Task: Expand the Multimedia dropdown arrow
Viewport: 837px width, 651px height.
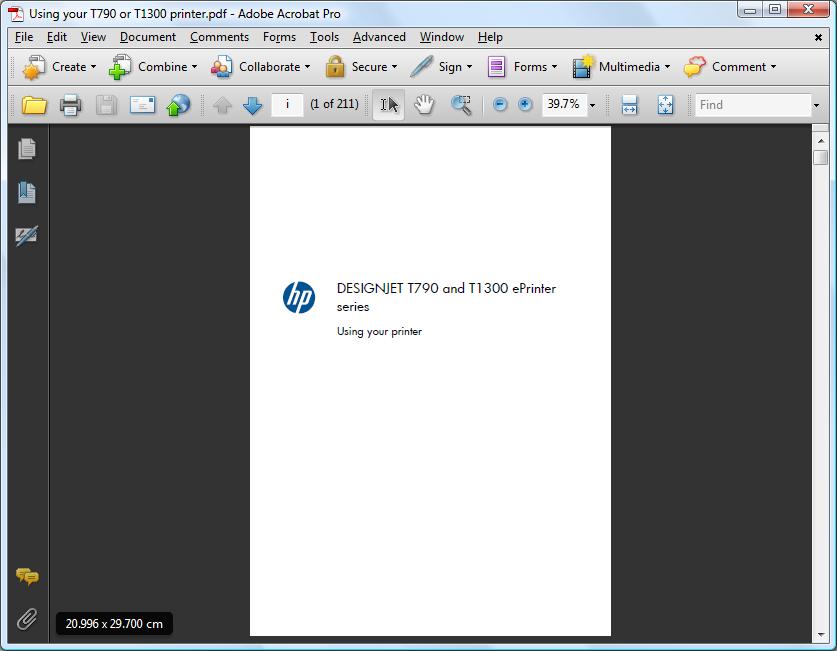Action: 667,67
